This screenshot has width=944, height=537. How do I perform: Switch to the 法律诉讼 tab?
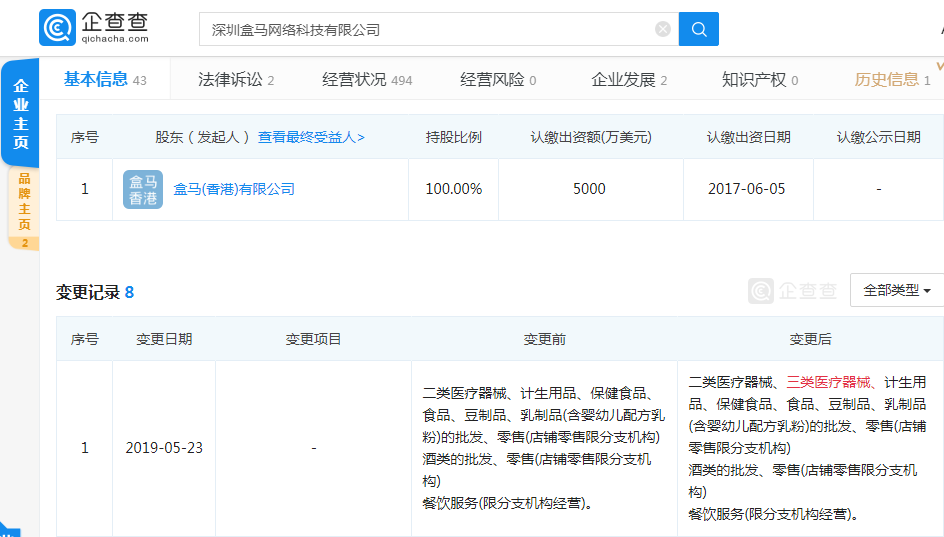(x=236, y=79)
